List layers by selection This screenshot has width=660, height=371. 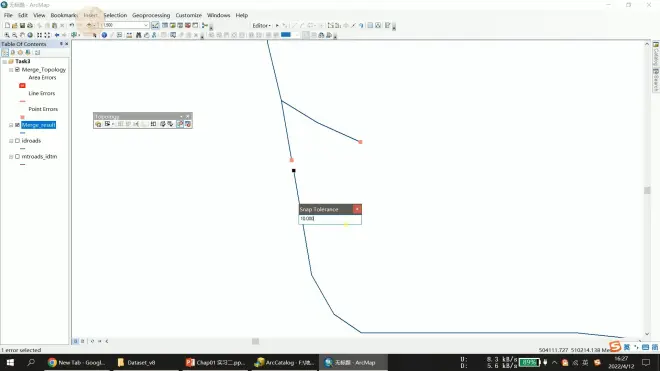coord(28,53)
